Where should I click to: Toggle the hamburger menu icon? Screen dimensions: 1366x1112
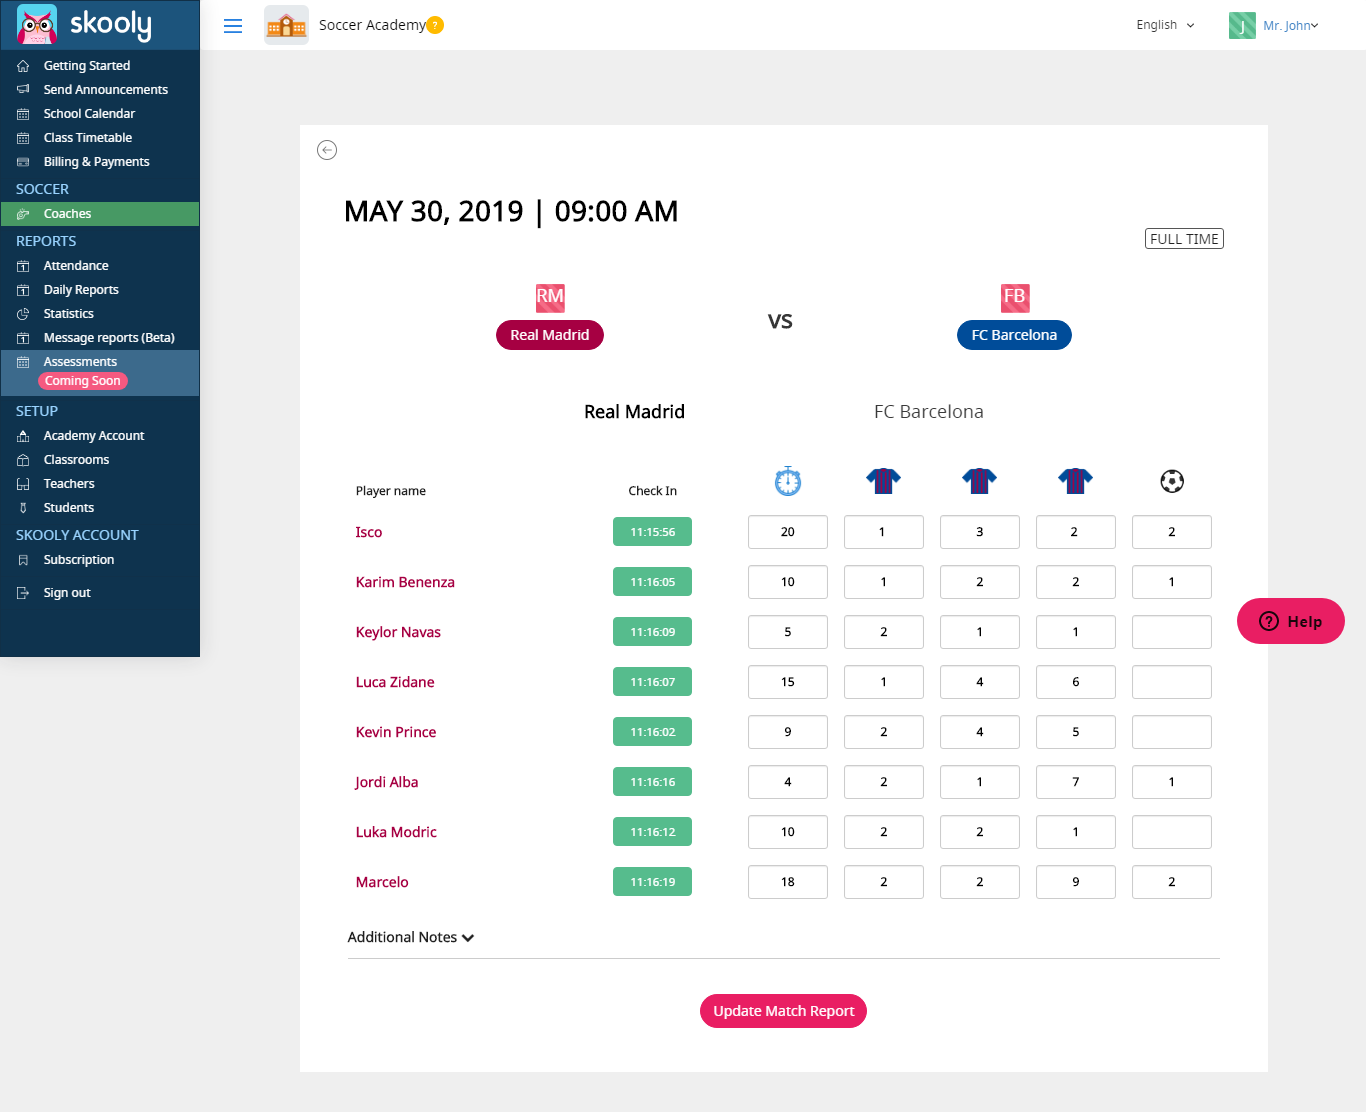233,26
